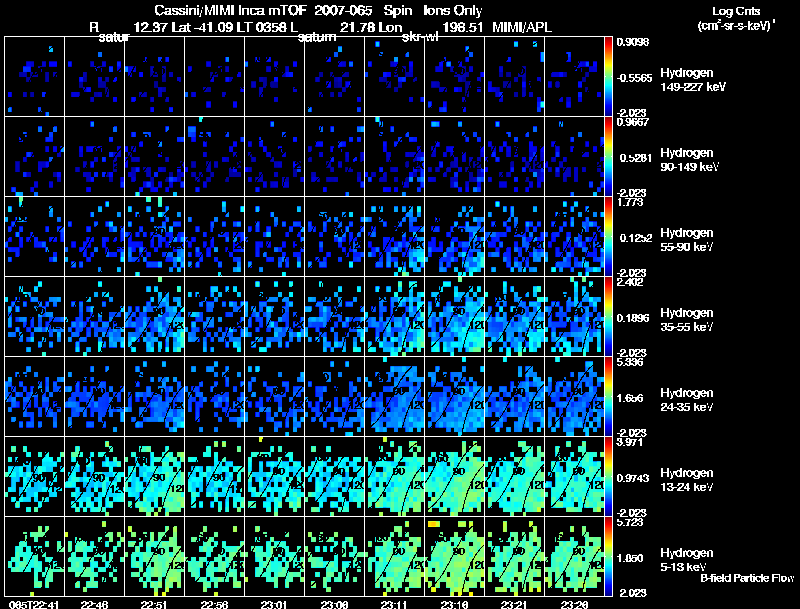Click the color bar beside Hydrogen 5-13 keV
The image size is (800, 609).
pyautogui.click(x=608, y=557)
